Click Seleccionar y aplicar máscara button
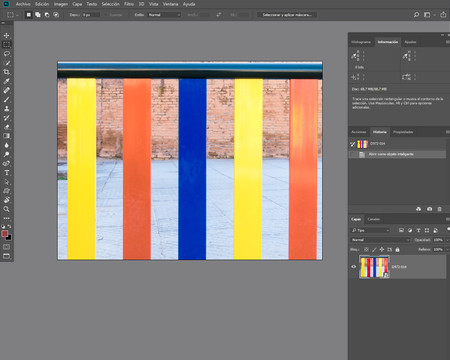This screenshot has width=450, height=360. tap(287, 15)
